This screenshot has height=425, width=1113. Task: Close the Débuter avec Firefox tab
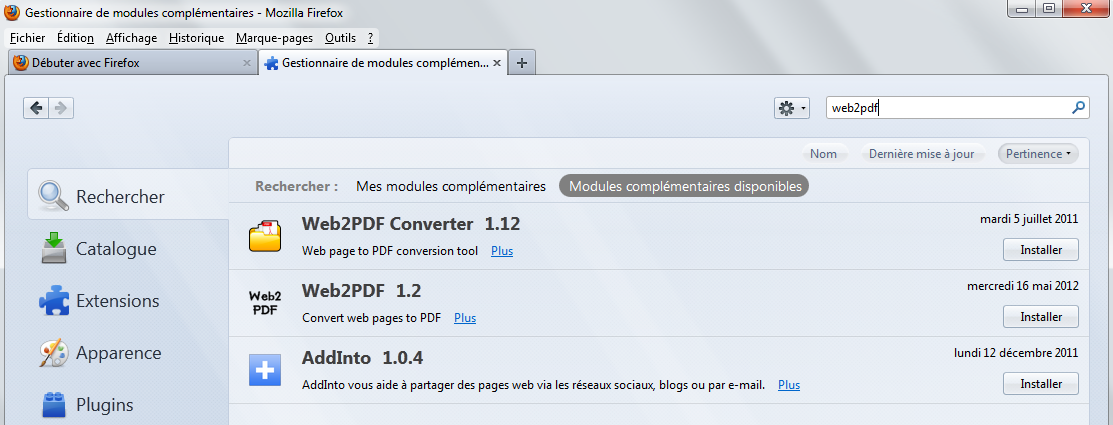coord(247,63)
